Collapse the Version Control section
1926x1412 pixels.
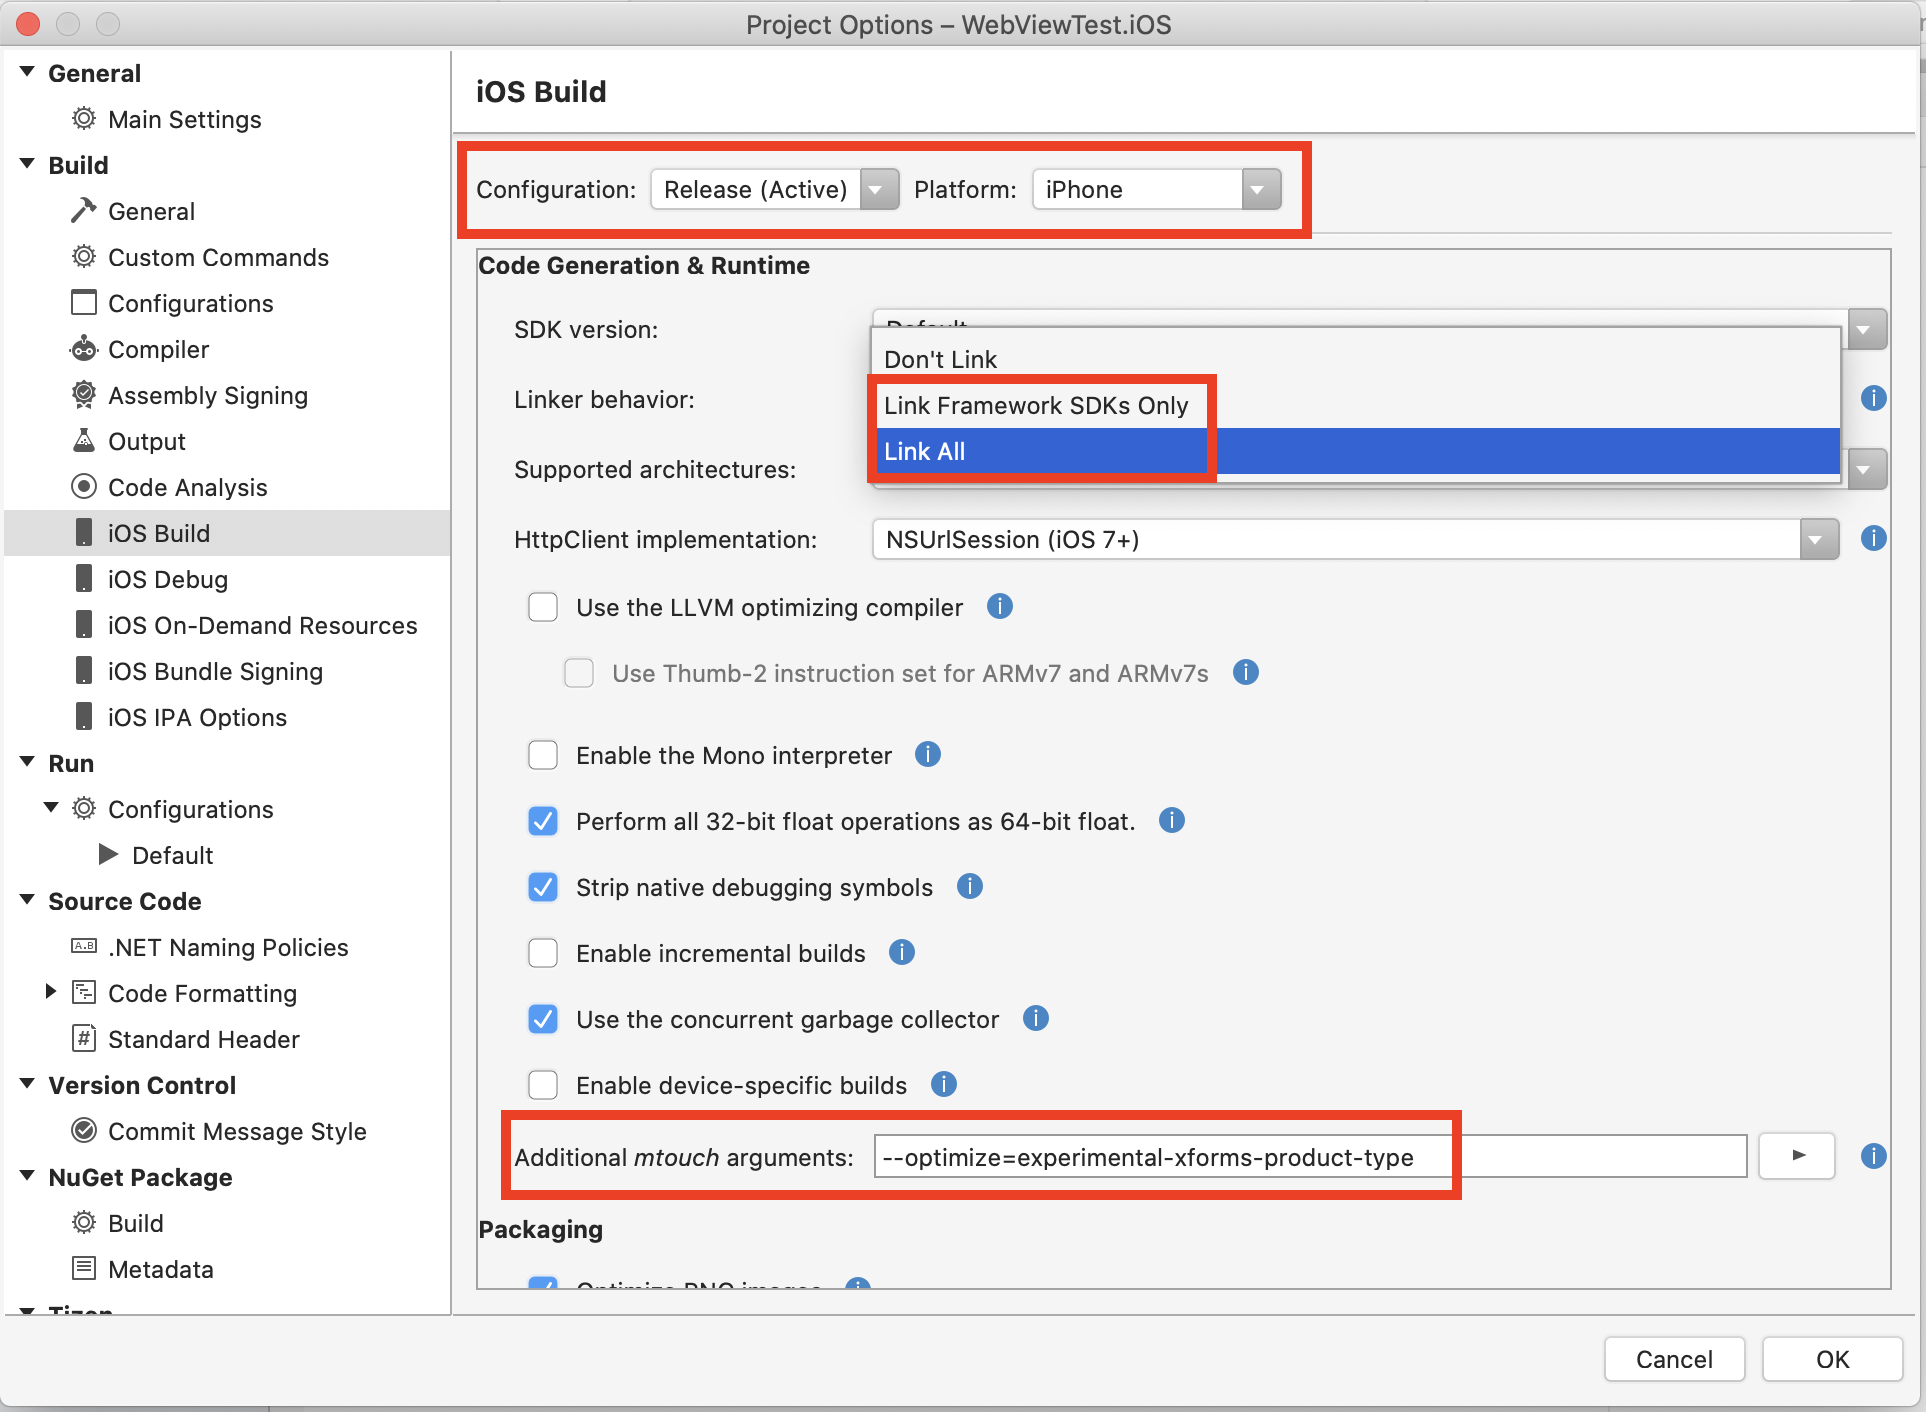click(26, 1085)
